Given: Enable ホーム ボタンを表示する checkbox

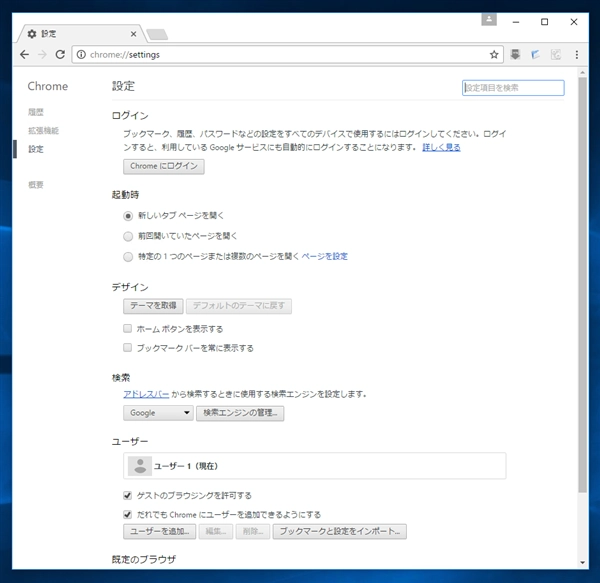Looking at the screenshot, I should pyautogui.click(x=127, y=329).
